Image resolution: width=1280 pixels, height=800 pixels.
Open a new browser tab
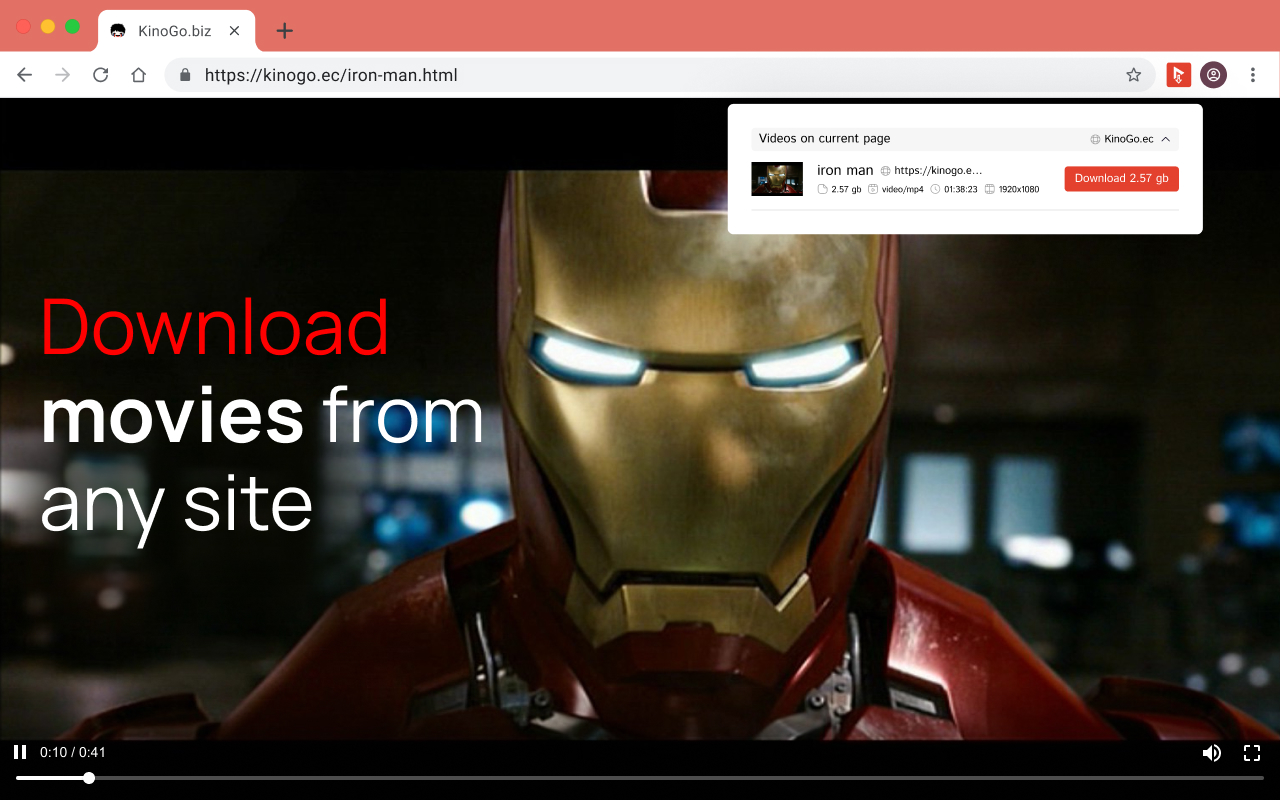[285, 31]
